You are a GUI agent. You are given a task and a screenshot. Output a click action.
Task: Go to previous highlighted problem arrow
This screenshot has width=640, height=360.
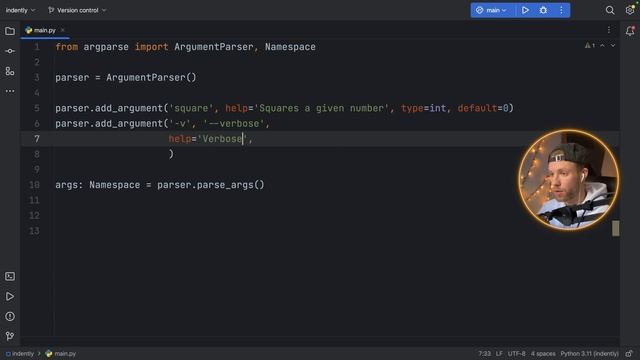pyautogui.click(x=602, y=45)
